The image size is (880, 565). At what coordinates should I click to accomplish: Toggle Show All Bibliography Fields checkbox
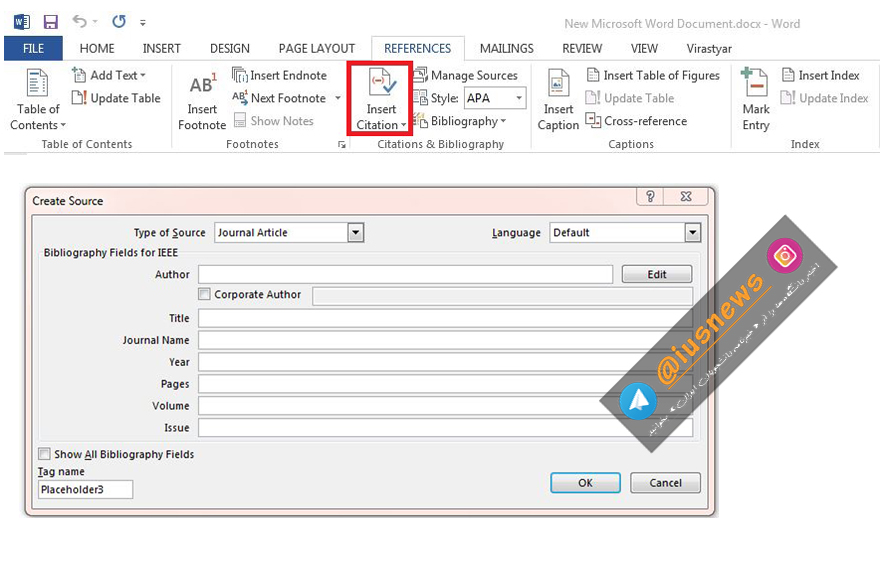tap(45, 454)
